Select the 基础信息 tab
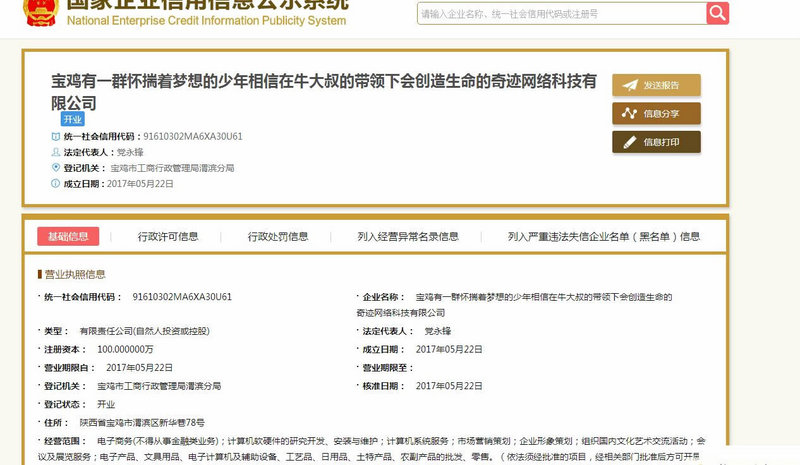Screen dimensions: 800x465 click(68, 236)
